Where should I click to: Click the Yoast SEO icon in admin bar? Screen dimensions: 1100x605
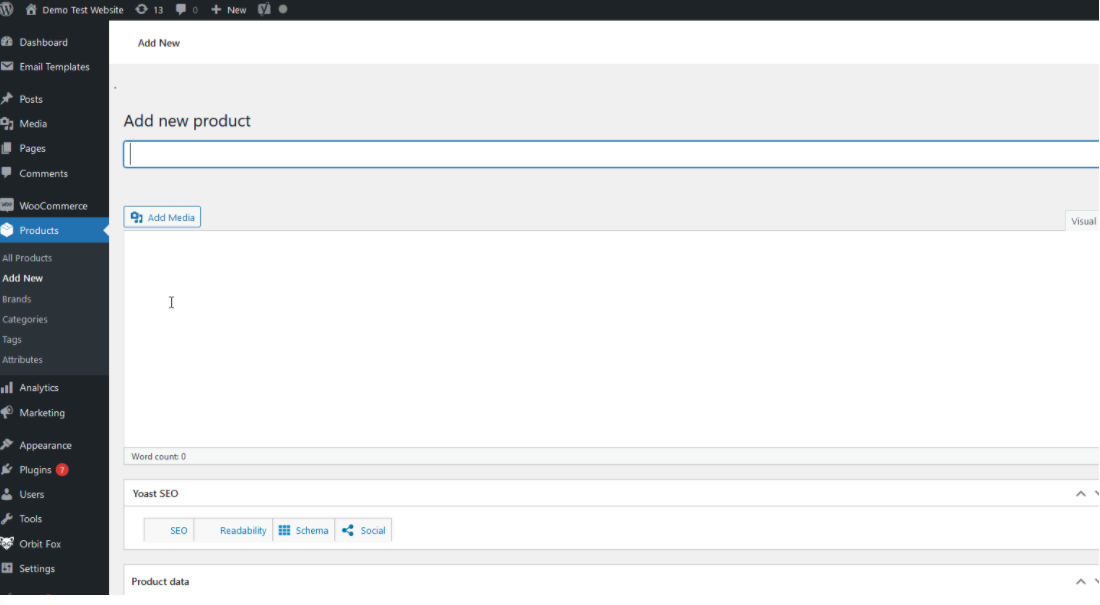coord(264,9)
